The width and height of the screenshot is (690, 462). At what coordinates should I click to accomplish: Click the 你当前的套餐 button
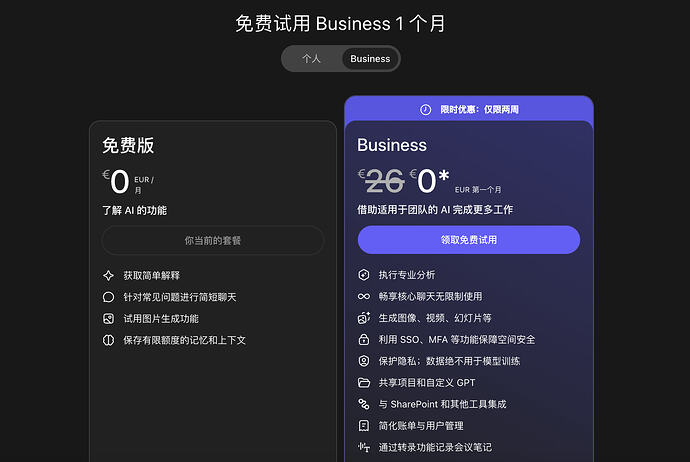(x=213, y=240)
